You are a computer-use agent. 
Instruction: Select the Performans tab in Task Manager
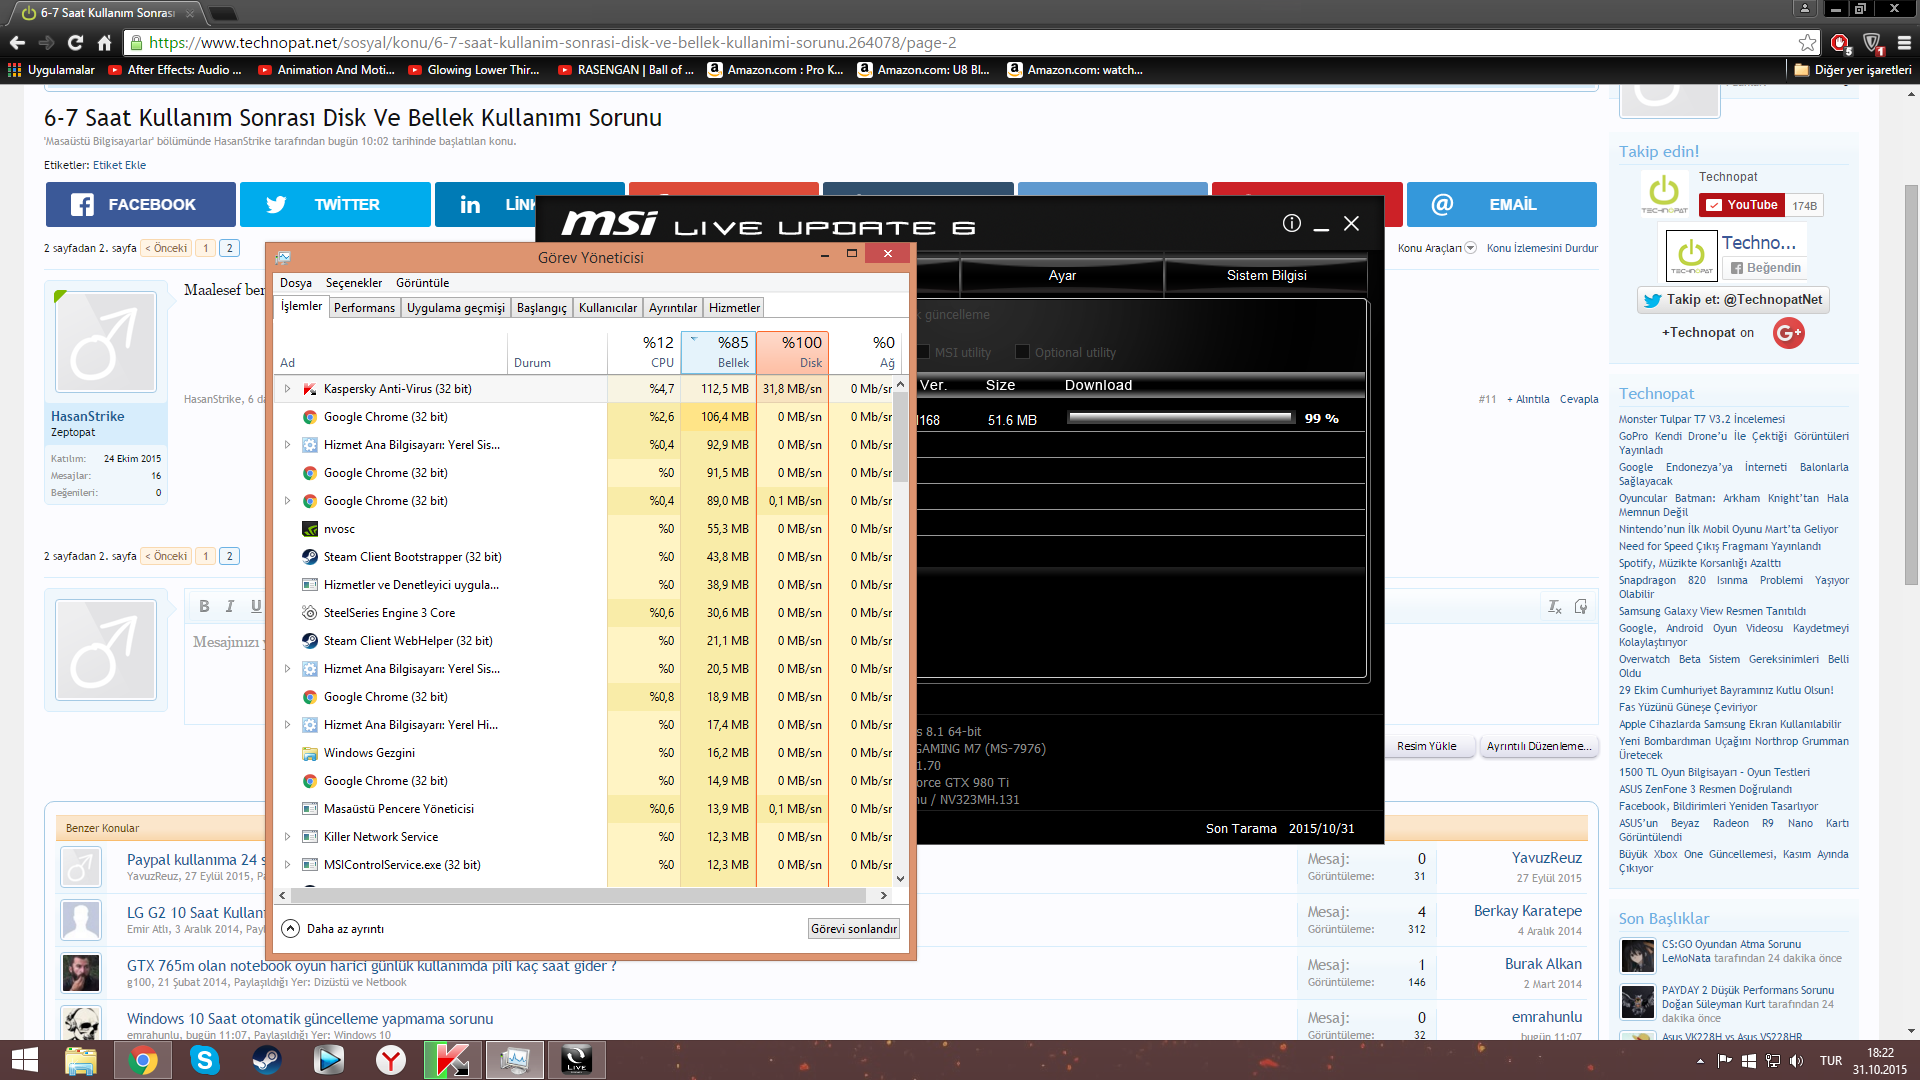coord(364,306)
